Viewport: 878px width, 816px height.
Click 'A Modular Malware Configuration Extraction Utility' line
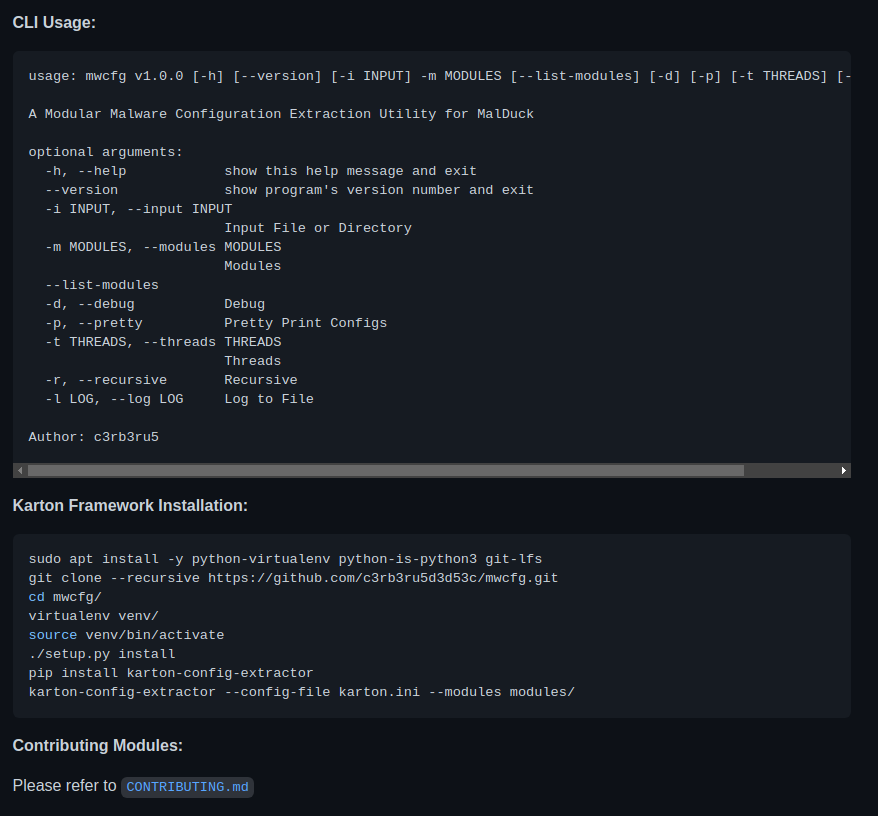click(x=281, y=114)
